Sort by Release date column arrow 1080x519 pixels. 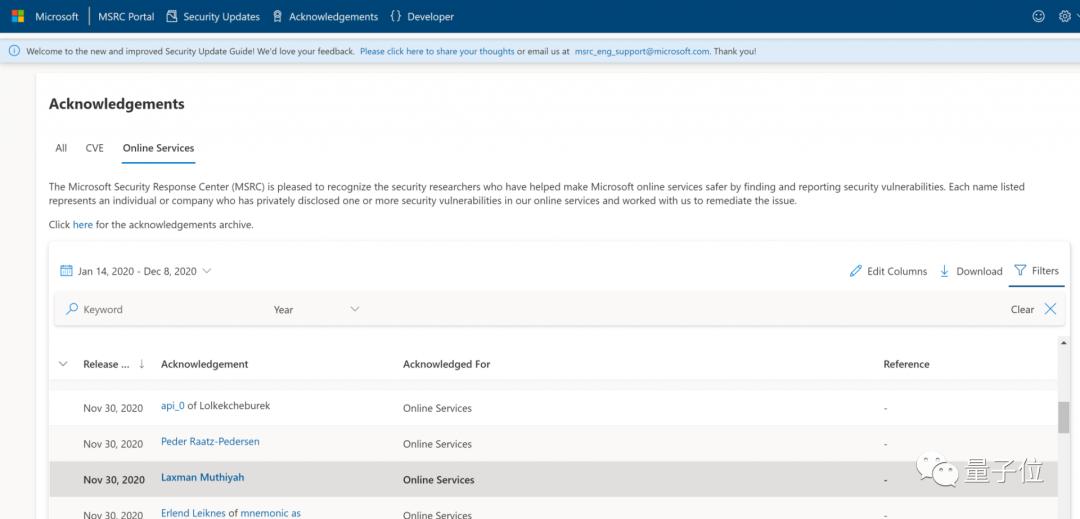point(141,364)
